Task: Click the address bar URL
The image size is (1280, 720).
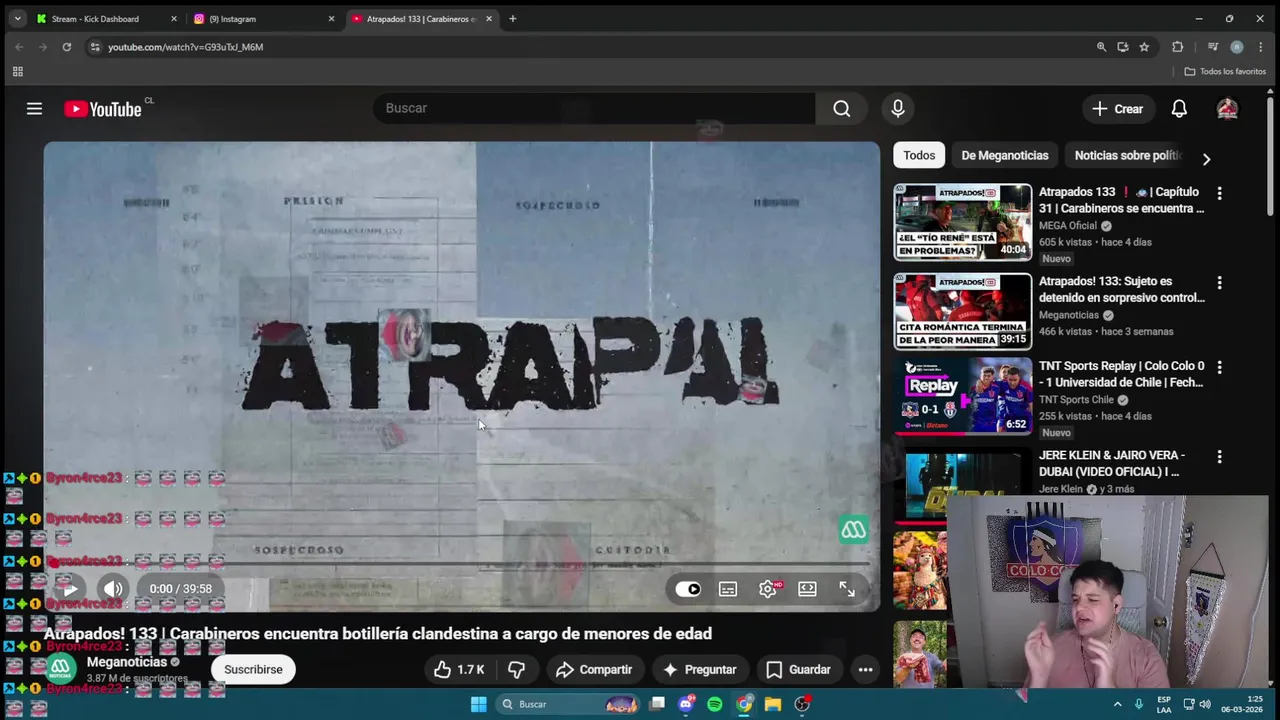Action: click(185, 47)
